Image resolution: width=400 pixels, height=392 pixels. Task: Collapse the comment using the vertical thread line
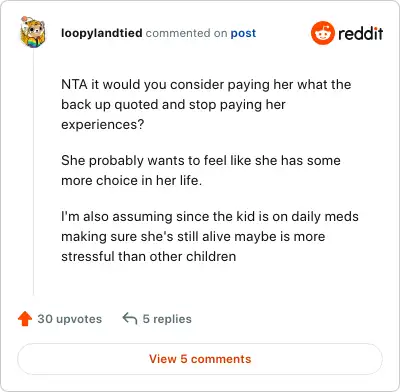point(33,173)
